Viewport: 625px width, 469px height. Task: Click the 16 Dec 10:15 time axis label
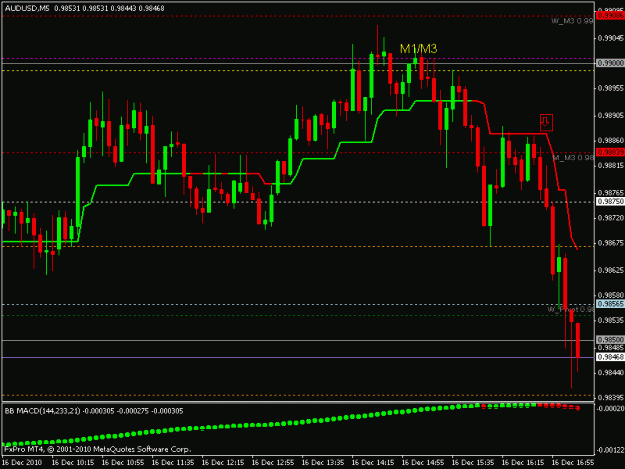pyautogui.click(x=73, y=463)
